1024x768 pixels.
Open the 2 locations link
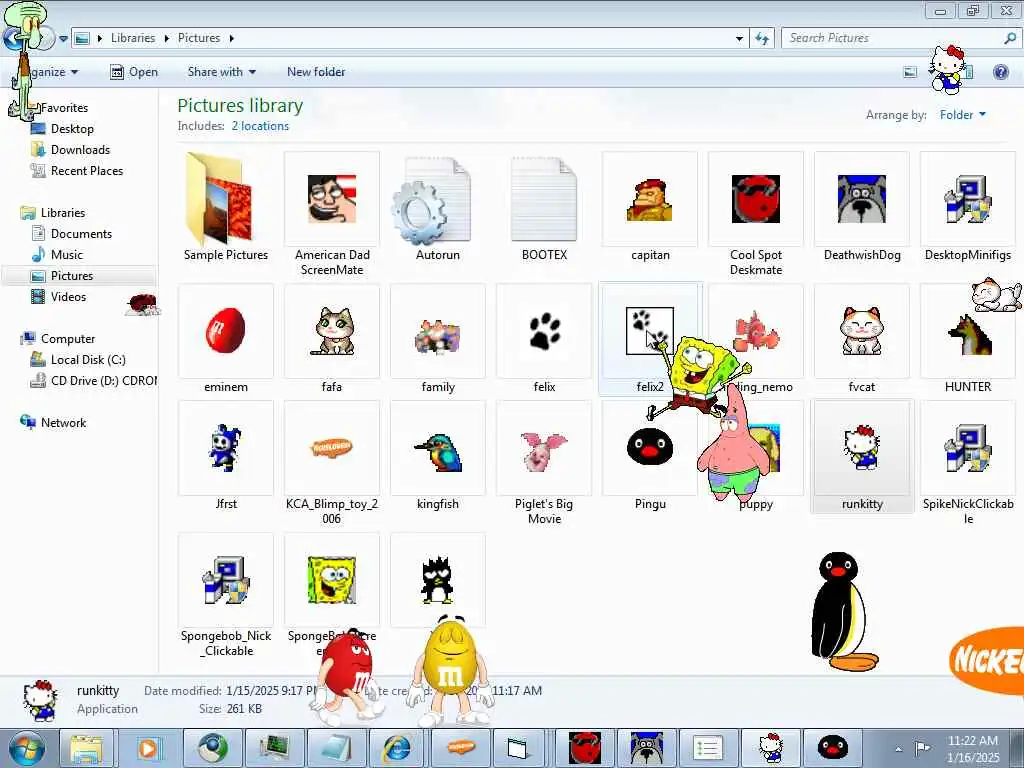coord(260,126)
